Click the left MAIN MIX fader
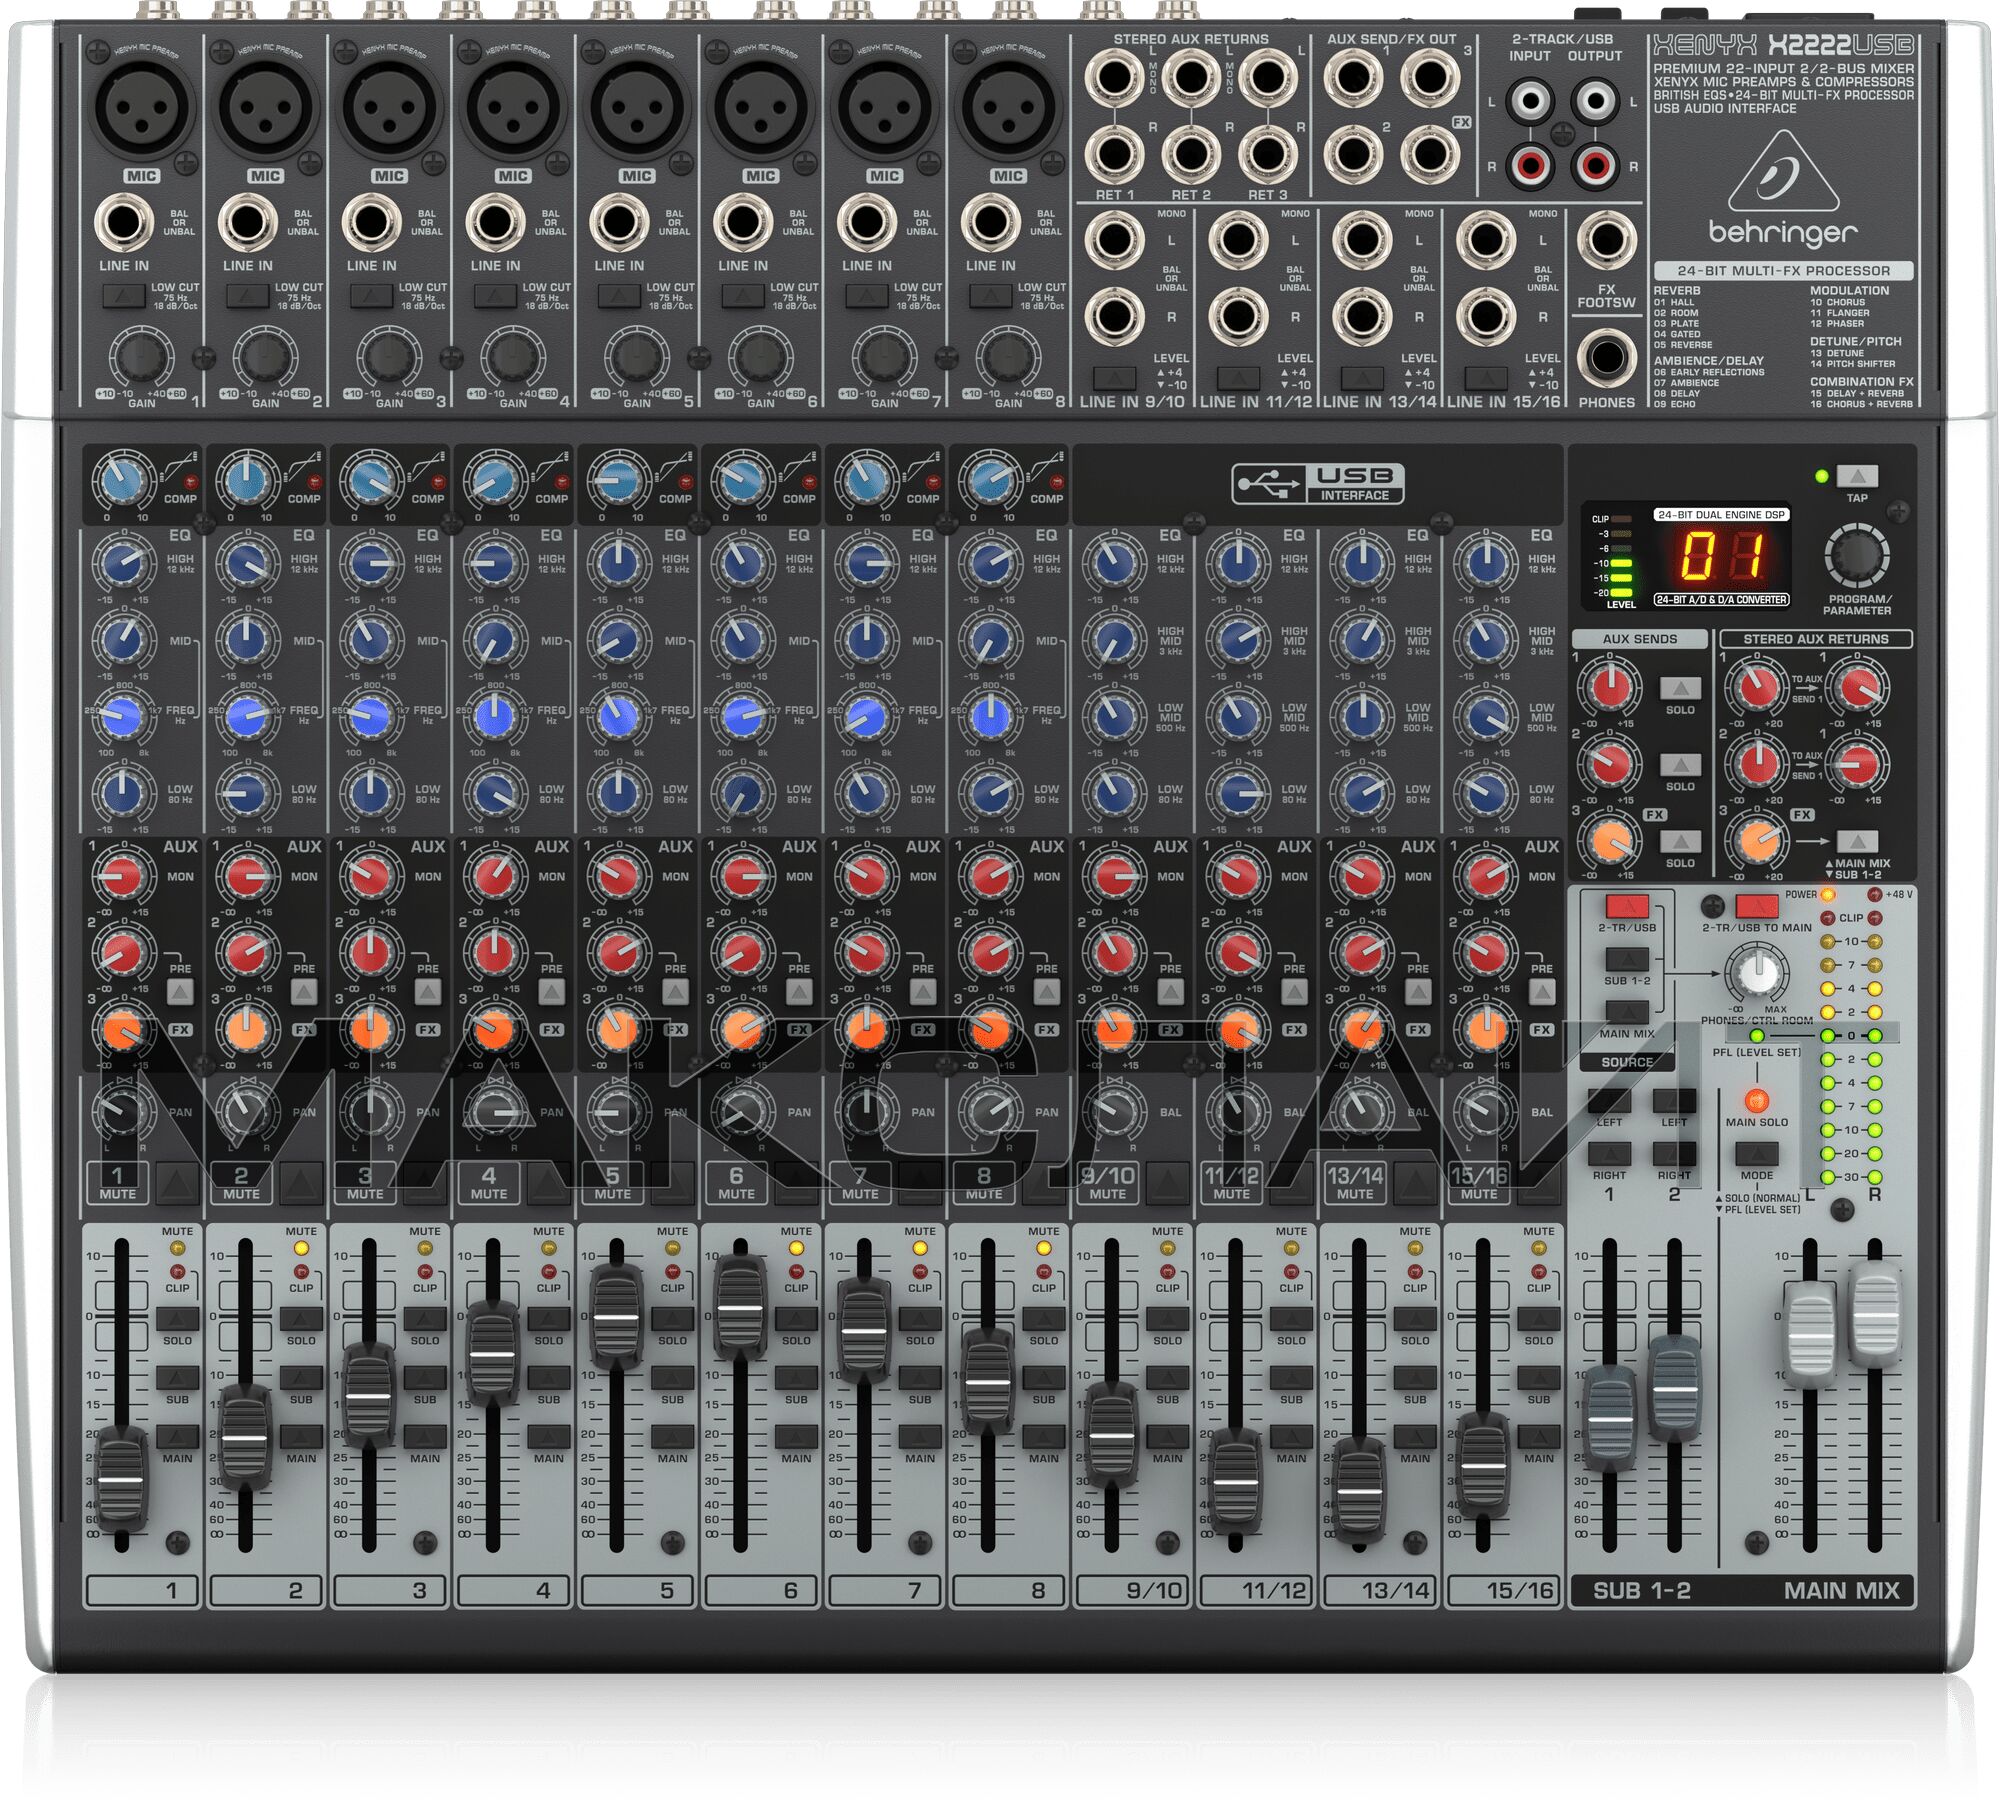 [1810, 1336]
